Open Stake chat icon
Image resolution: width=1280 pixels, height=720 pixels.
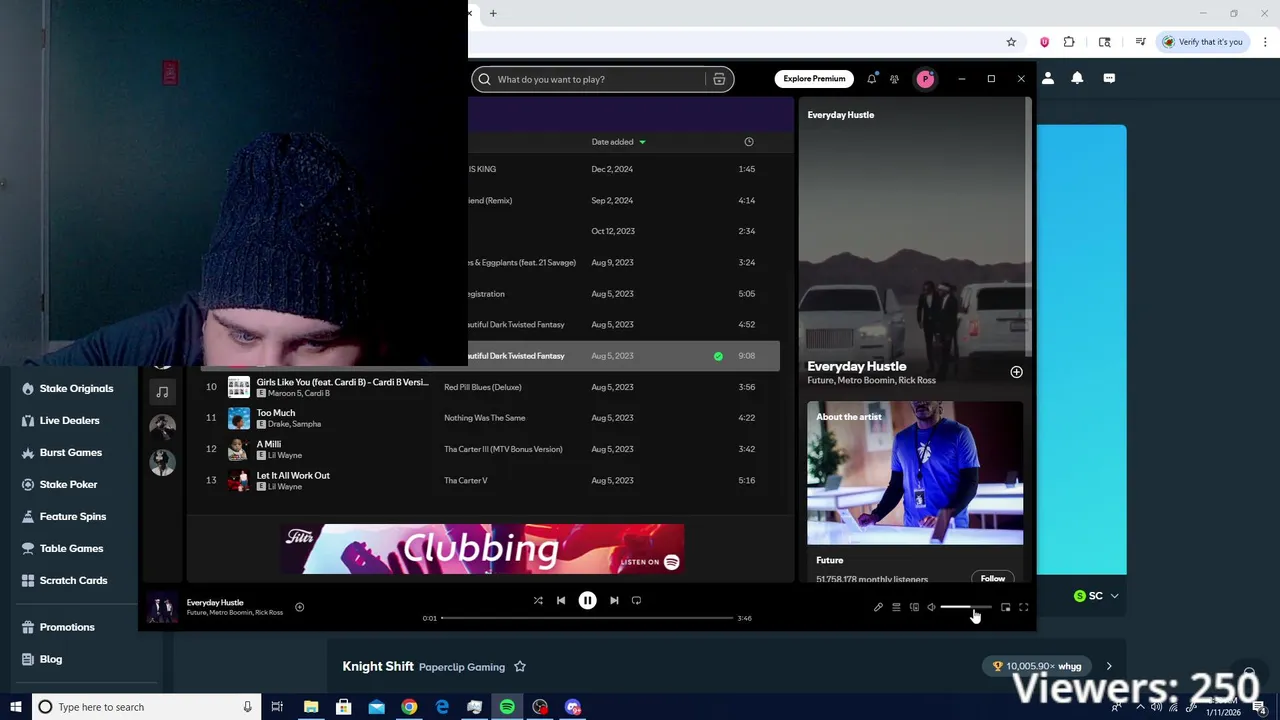pyautogui.click(x=1109, y=78)
